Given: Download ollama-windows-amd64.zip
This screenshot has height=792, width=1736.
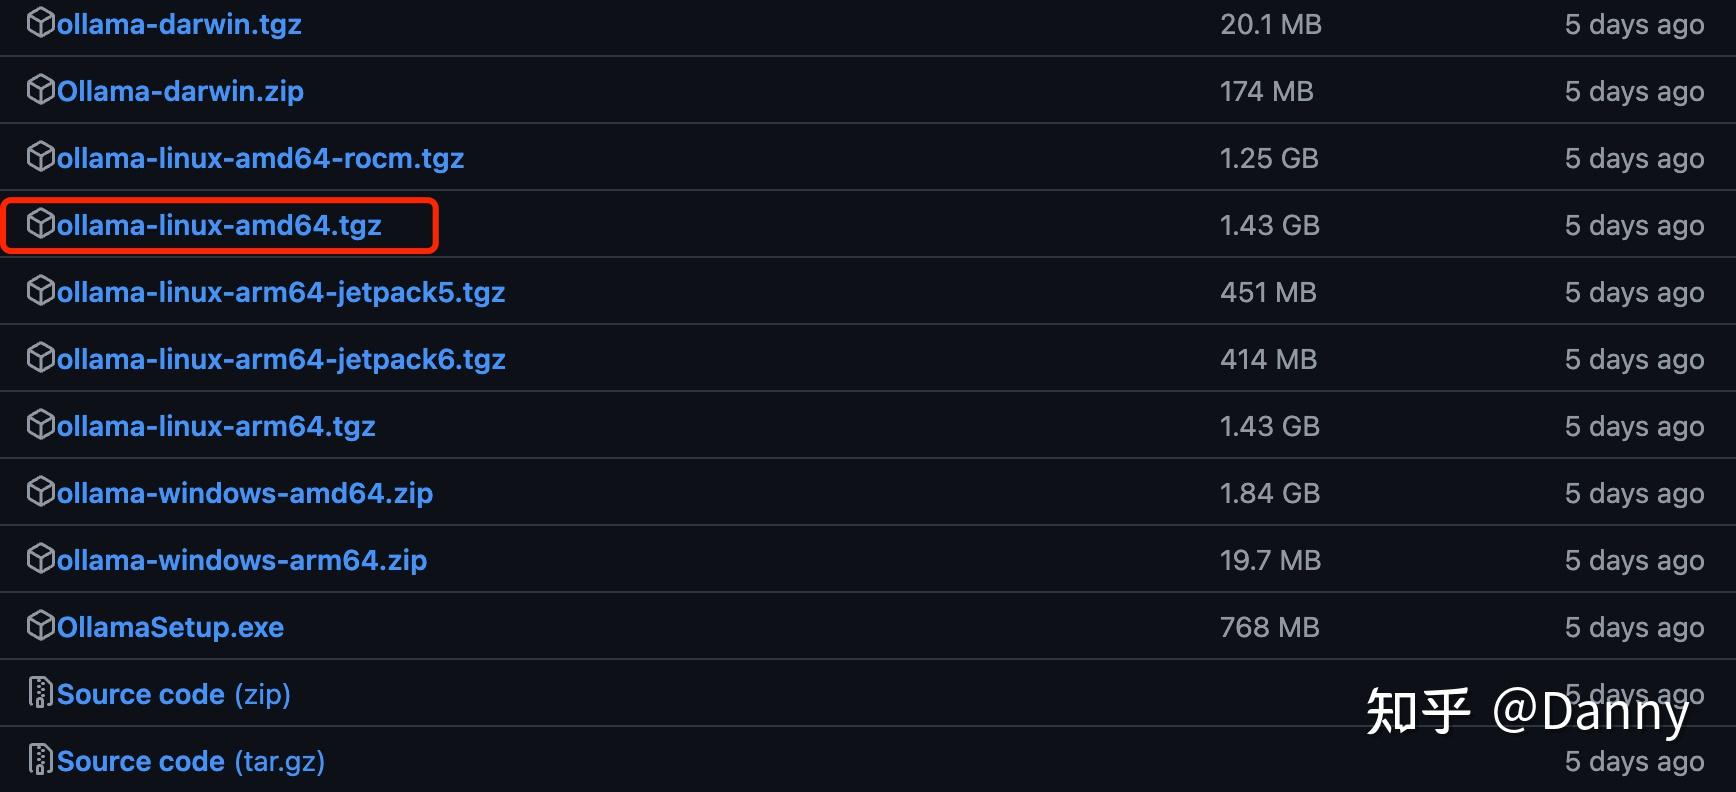Looking at the screenshot, I should pos(245,493).
